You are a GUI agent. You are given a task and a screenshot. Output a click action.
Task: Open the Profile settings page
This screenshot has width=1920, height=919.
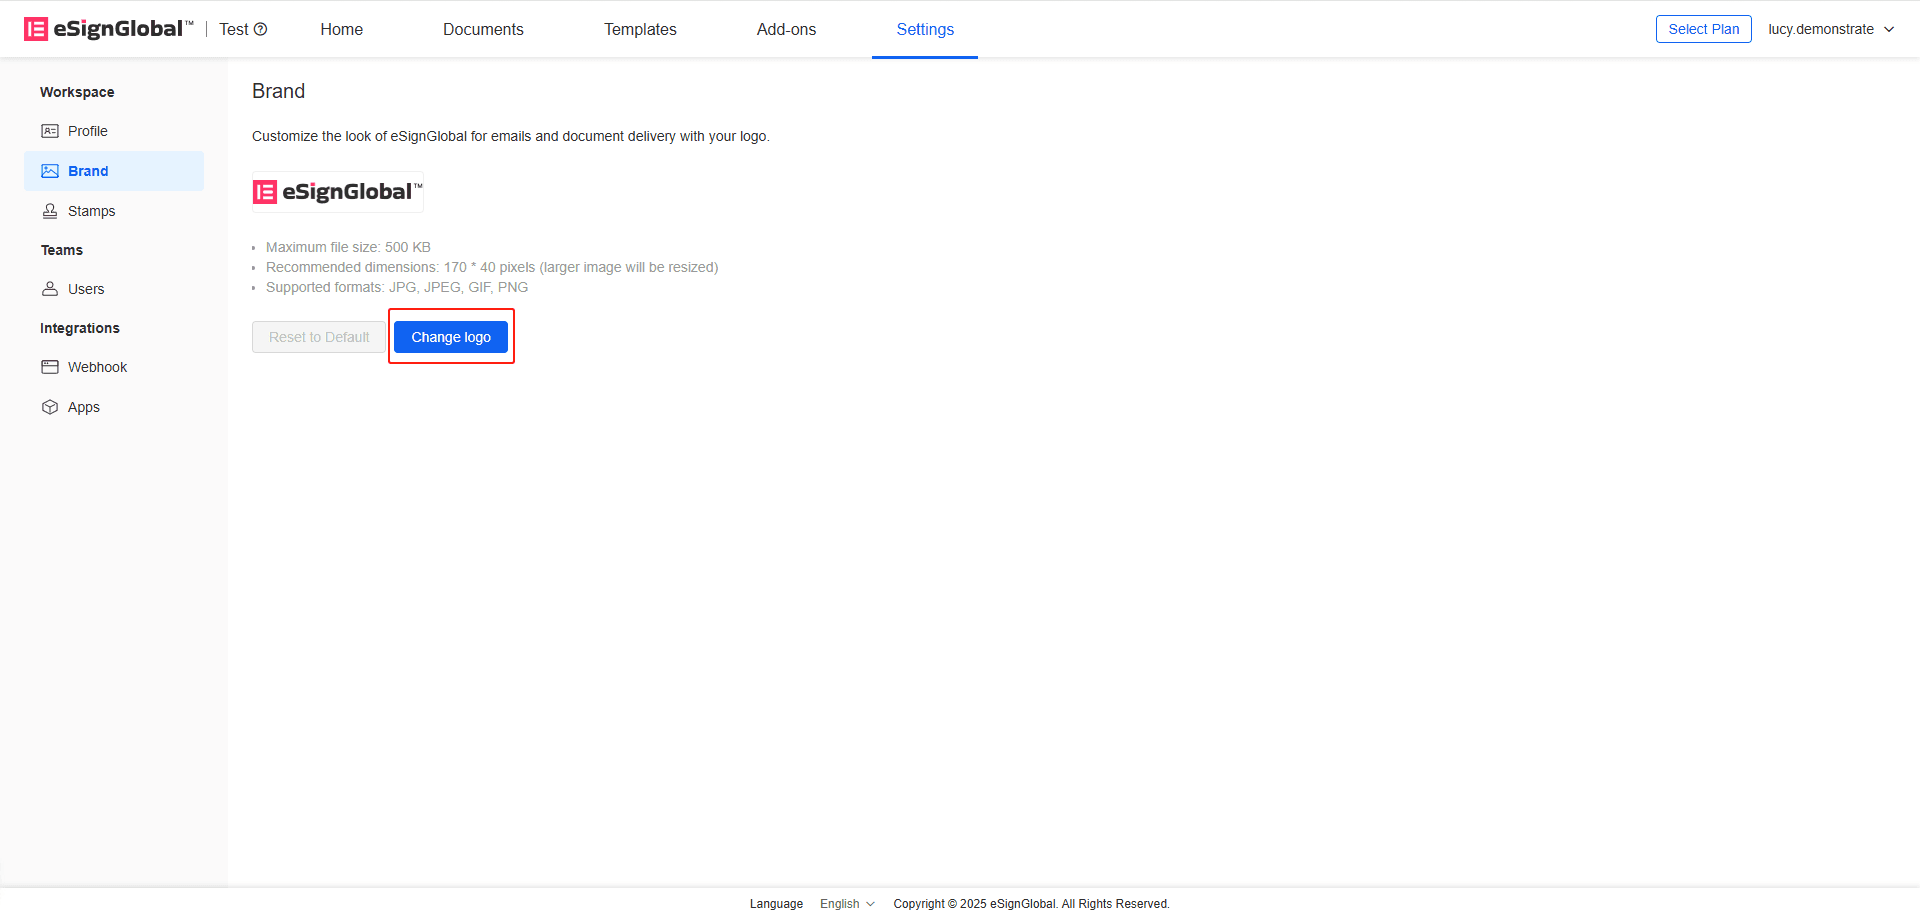tap(114, 131)
